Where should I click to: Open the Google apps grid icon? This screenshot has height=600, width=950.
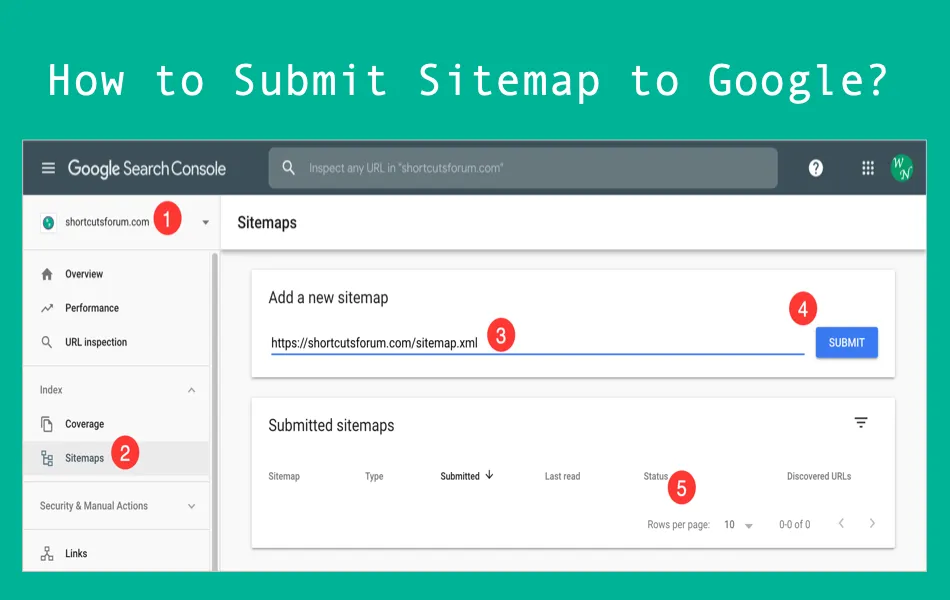(867, 168)
